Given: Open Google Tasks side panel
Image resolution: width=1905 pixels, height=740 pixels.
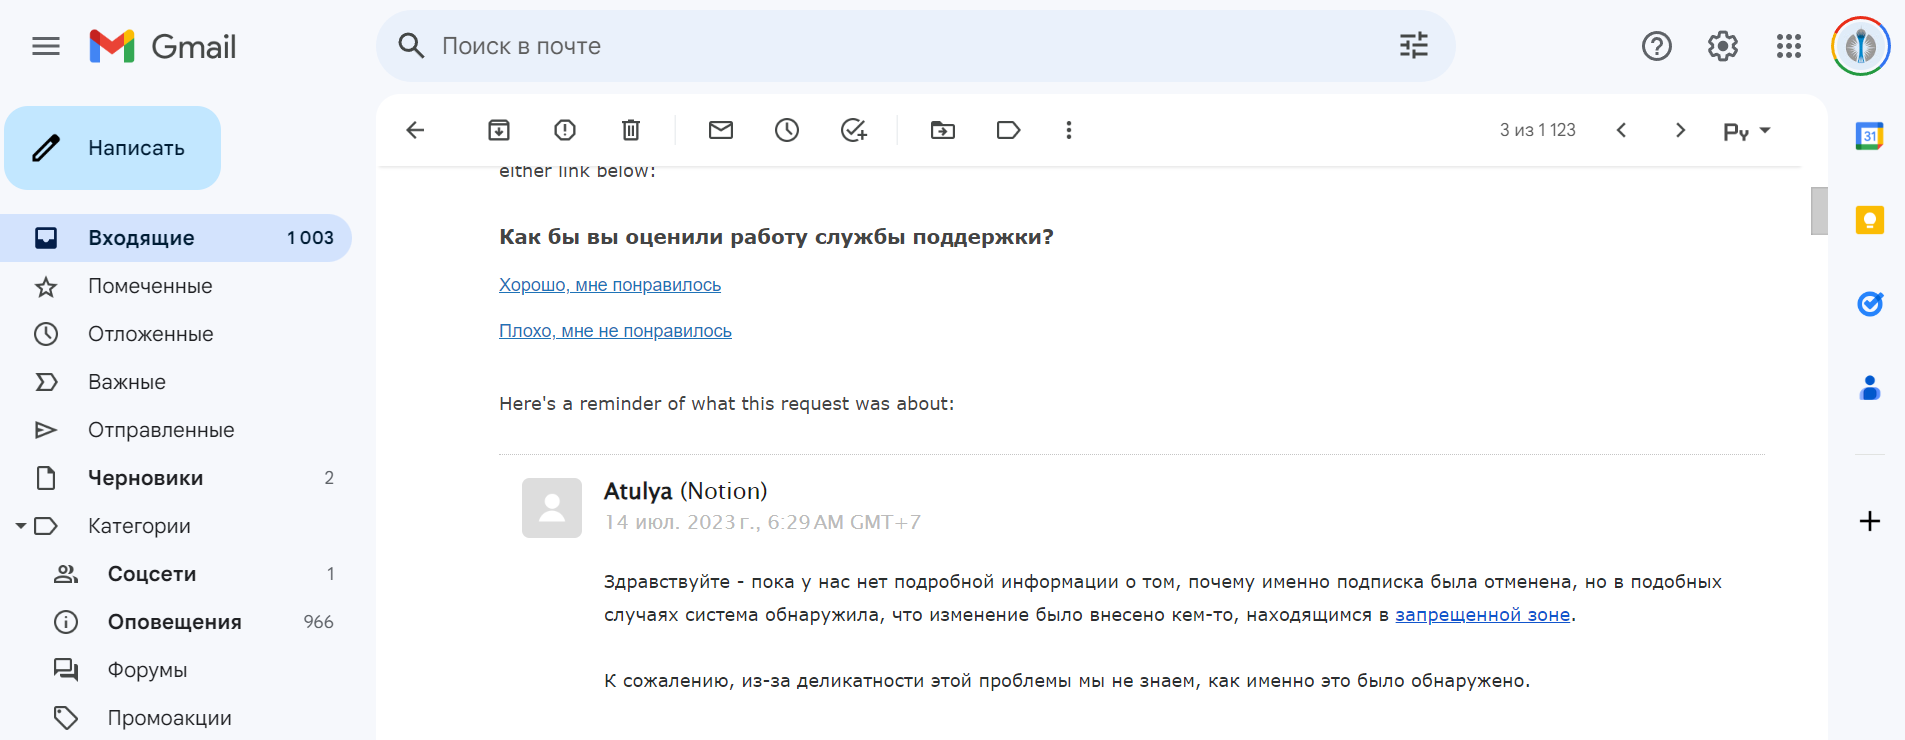Looking at the screenshot, I should (x=1869, y=303).
